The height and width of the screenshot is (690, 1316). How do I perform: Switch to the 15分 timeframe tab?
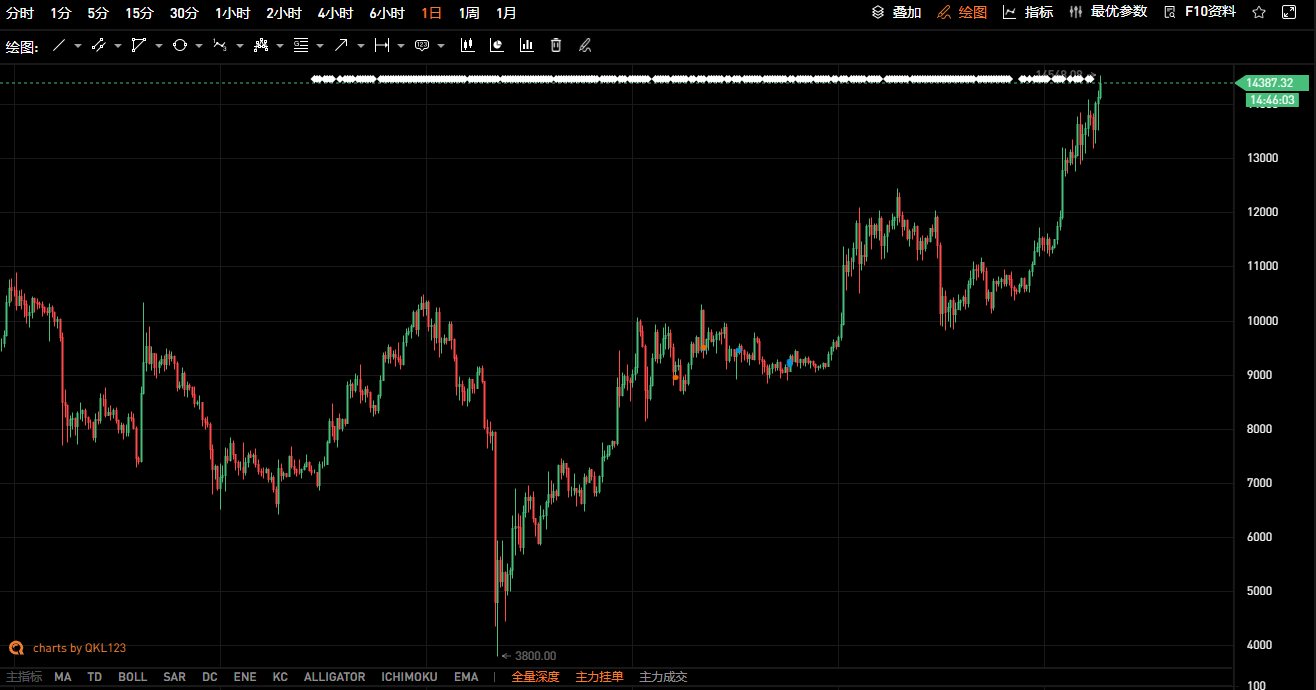pos(141,13)
